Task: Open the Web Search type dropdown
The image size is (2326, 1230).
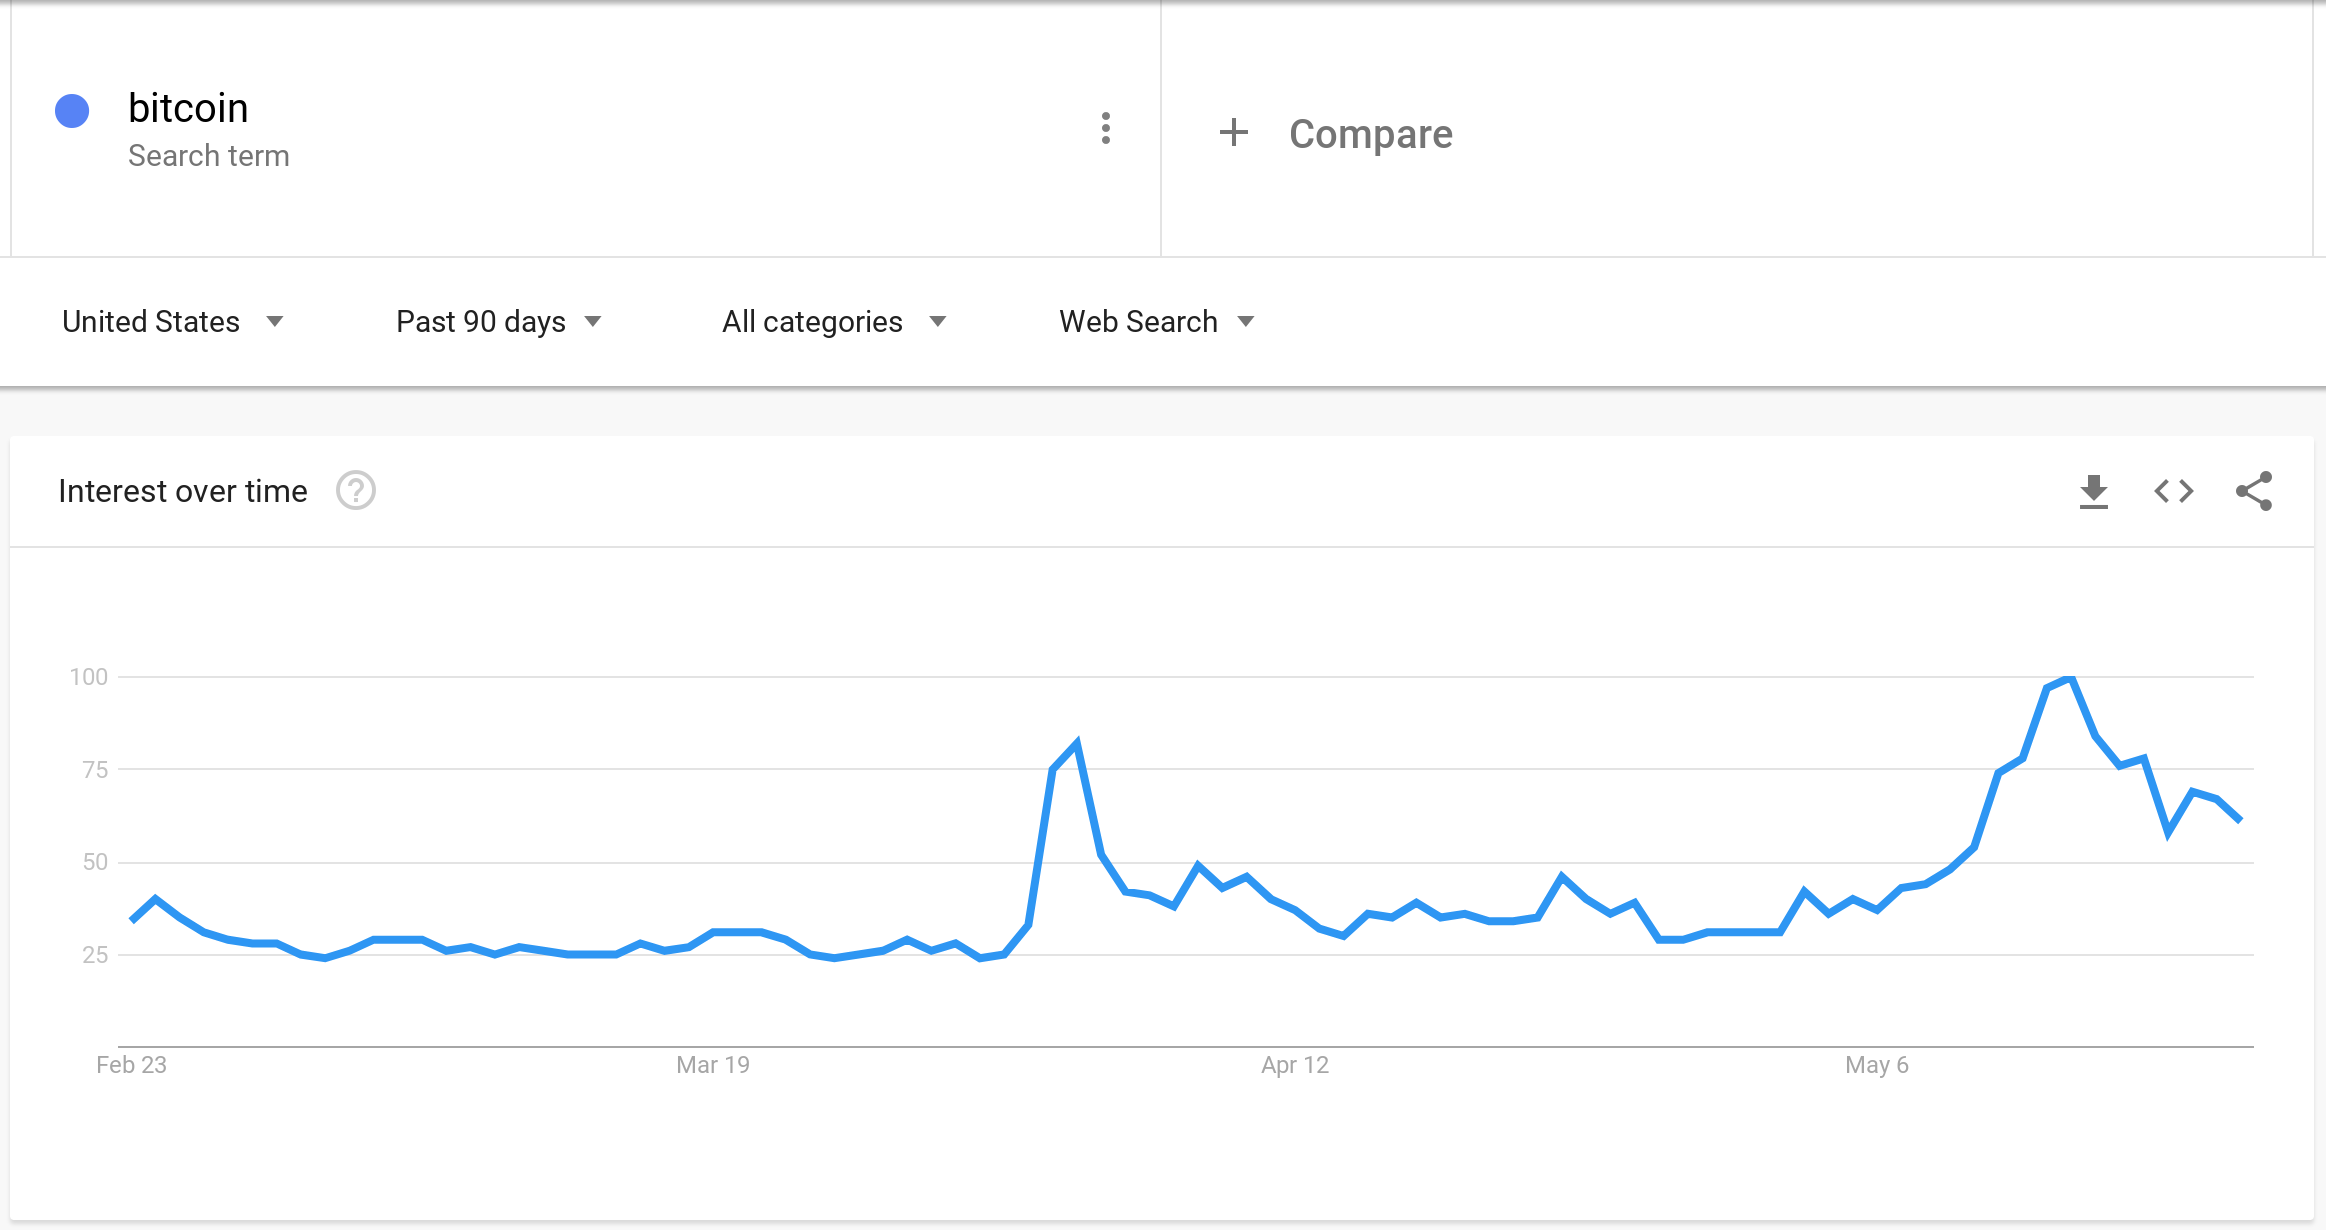Action: click(1156, 321)
